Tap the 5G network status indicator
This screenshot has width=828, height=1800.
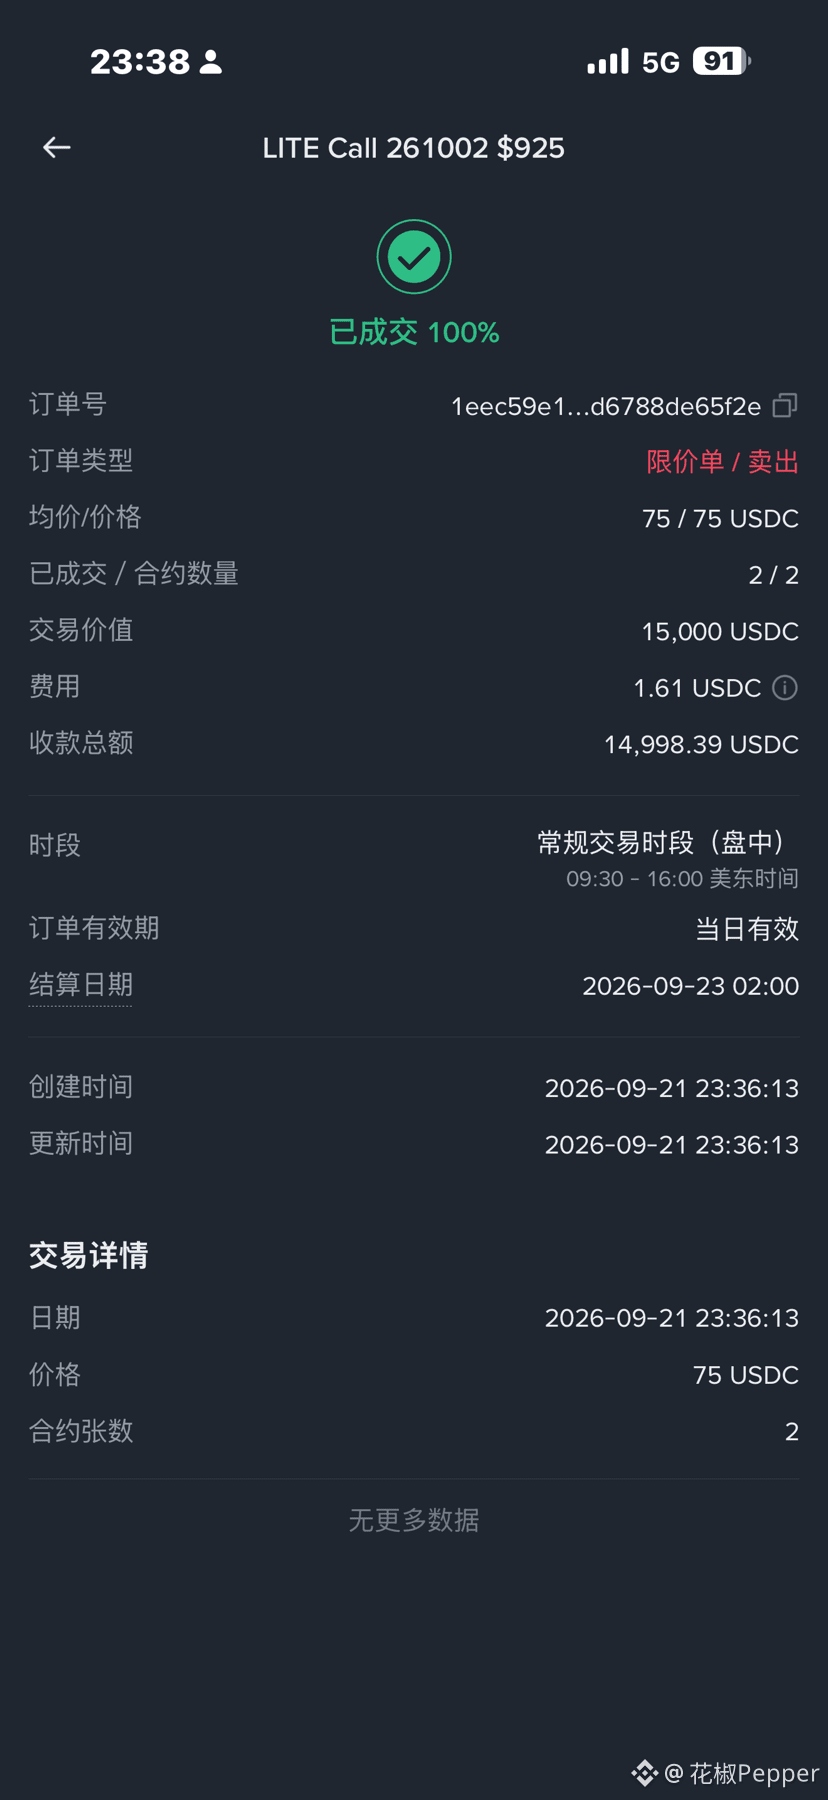coord(661,63)
